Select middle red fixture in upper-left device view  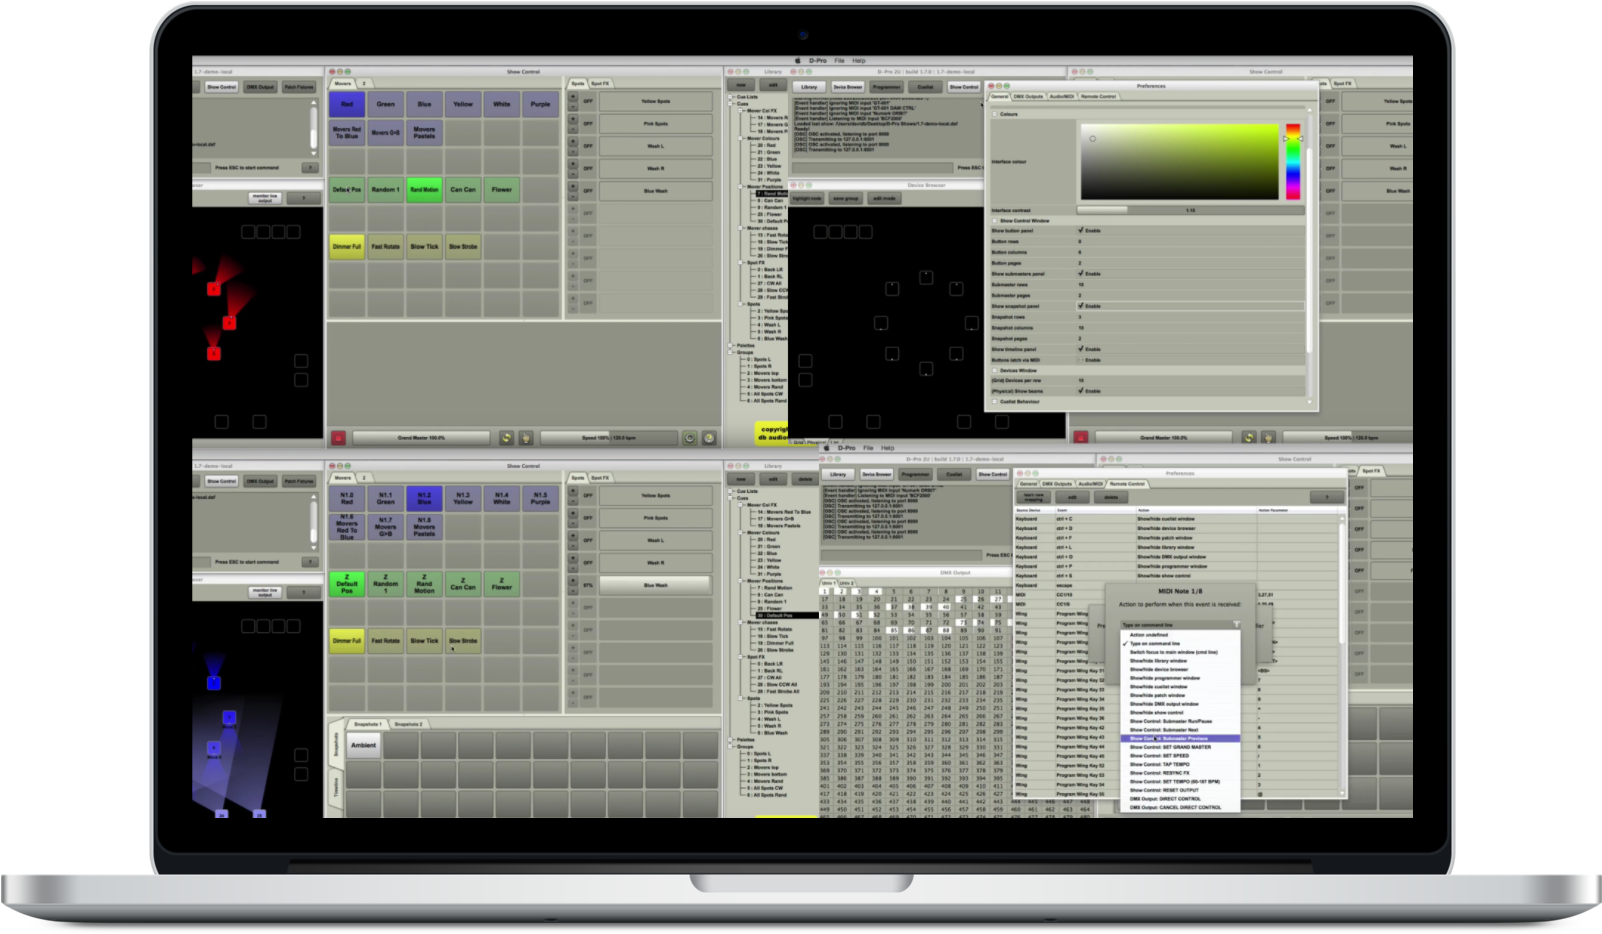point(229,322)
